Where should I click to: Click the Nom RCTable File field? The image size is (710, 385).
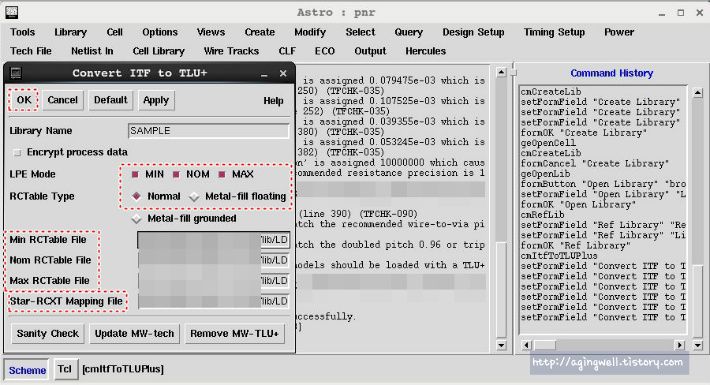coord(213,260)
